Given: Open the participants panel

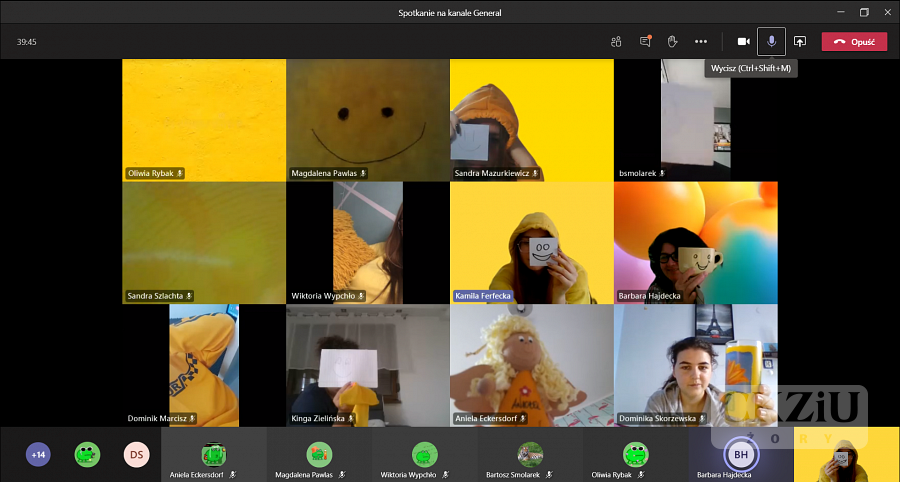Looking at the screenshot, I should coord(616,41).
